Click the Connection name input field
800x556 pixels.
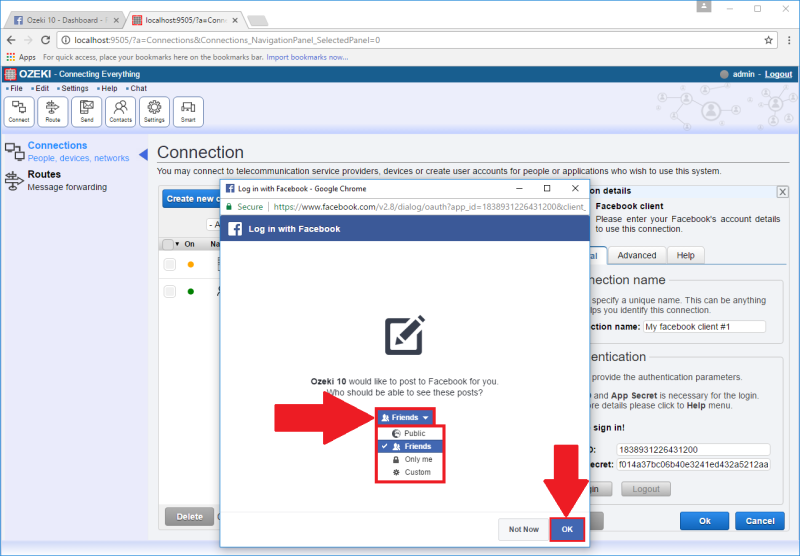pyautogui.click(x=704, y=327)
